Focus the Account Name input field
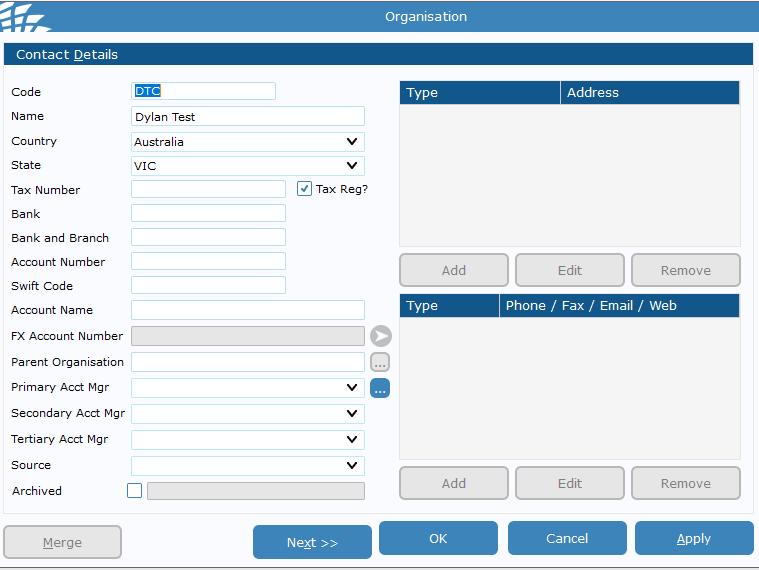The width and height of the screenshot is (759, 570). (247, 310)
